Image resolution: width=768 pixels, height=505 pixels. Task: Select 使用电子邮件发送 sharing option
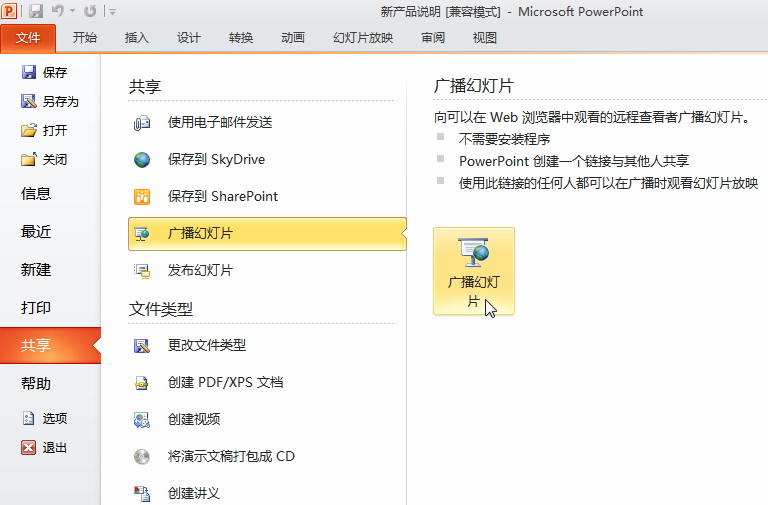tap(219, 122)
